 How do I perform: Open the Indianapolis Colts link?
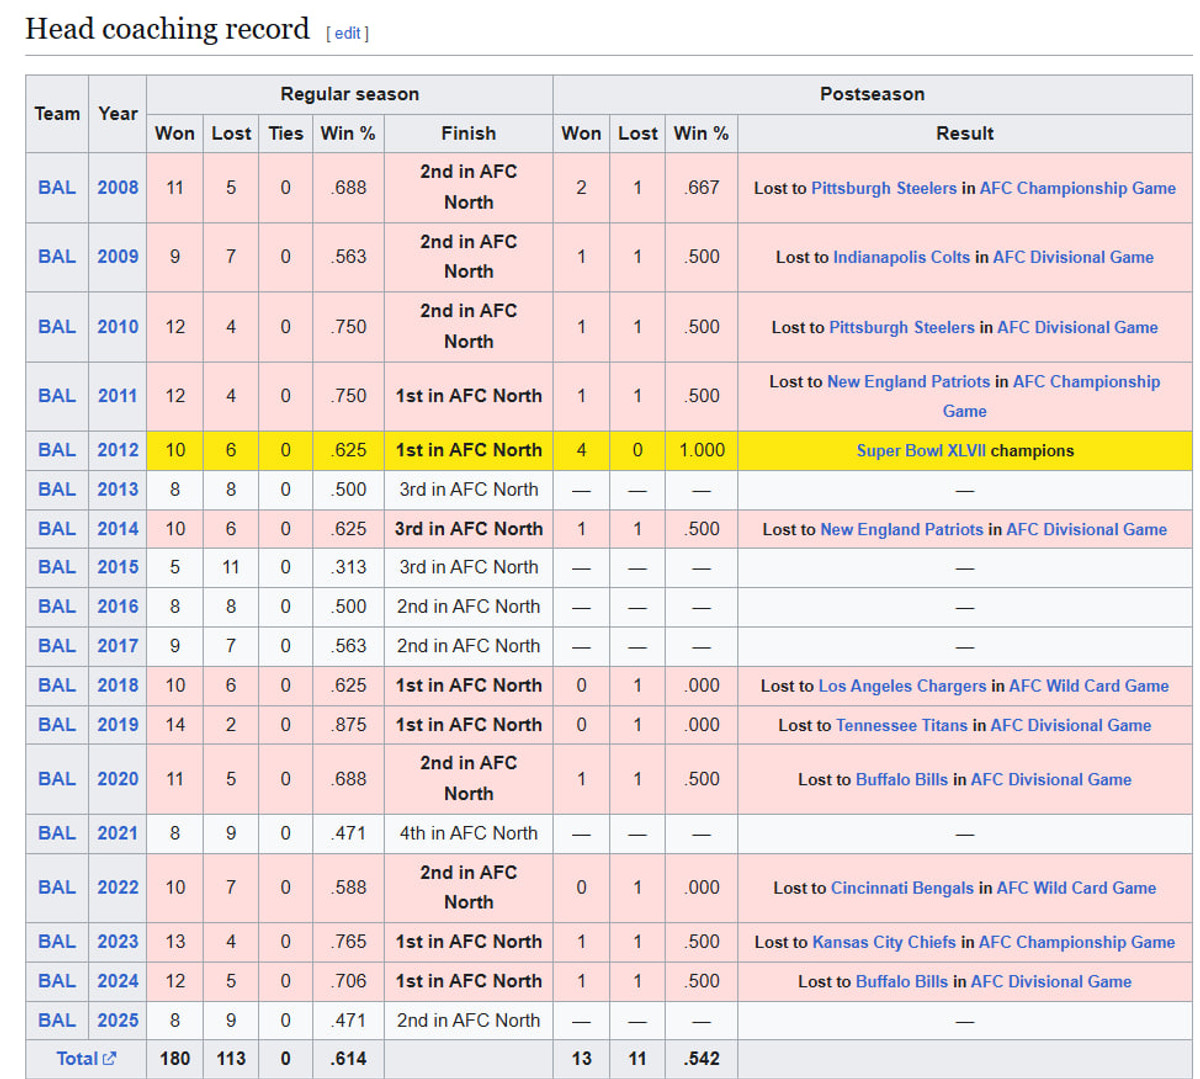pyautogui.click(x=901, y=257)
